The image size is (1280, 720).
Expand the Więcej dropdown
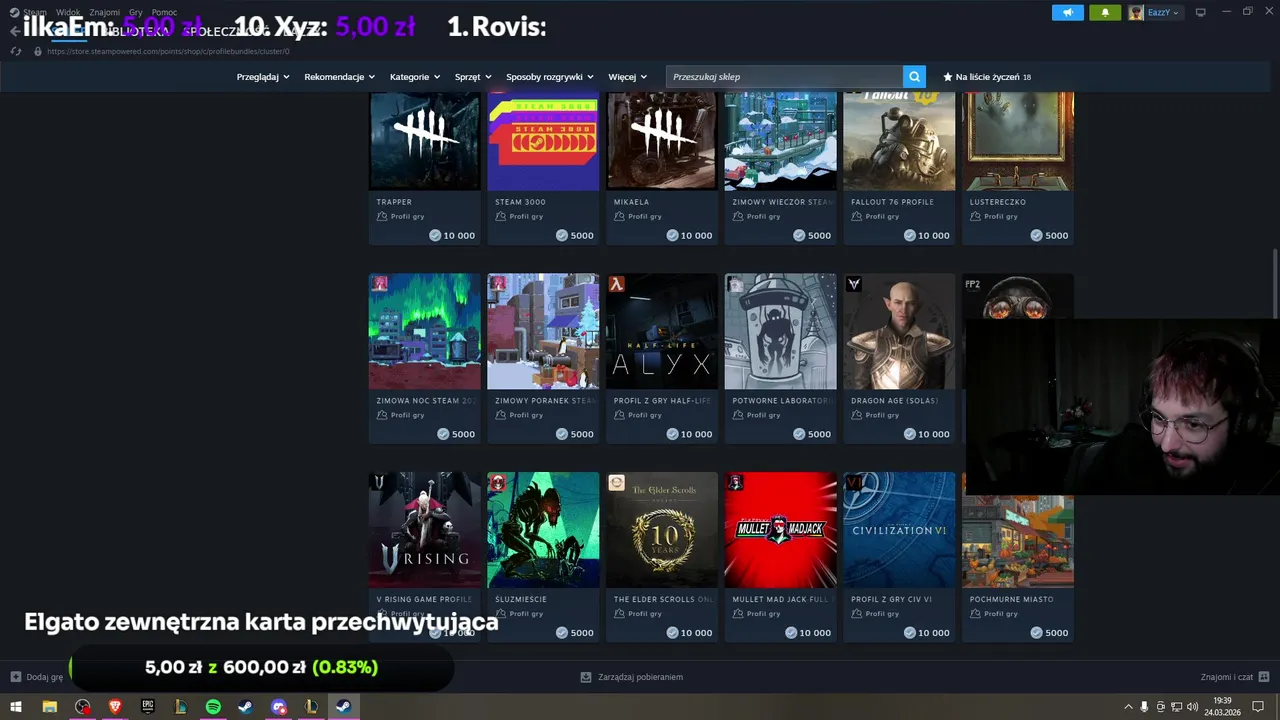627,76
